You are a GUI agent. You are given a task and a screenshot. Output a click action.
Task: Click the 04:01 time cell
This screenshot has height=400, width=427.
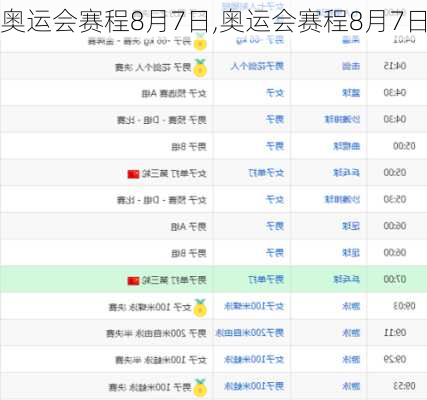[404, 40]
